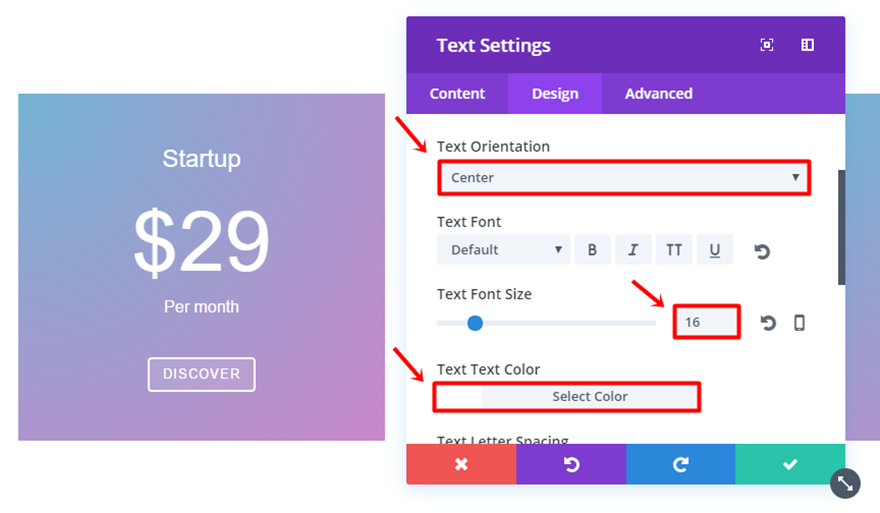Click the Text Font Size input field
Screen dimensions: 880x513
coord(706,323)
